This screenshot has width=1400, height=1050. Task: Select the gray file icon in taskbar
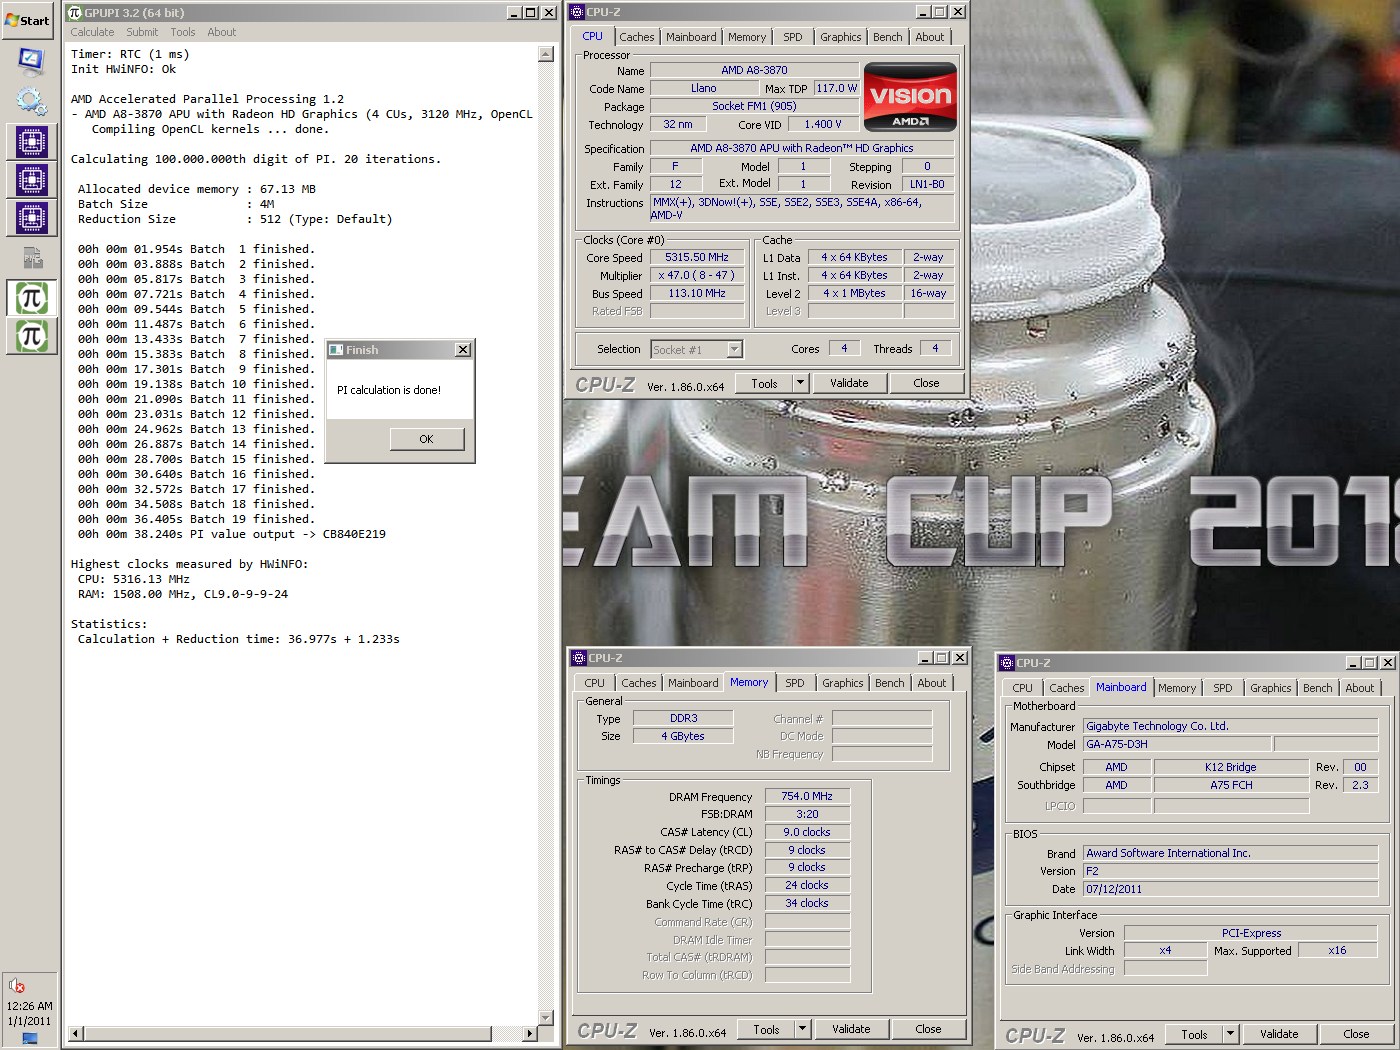[x=31, y=257]
